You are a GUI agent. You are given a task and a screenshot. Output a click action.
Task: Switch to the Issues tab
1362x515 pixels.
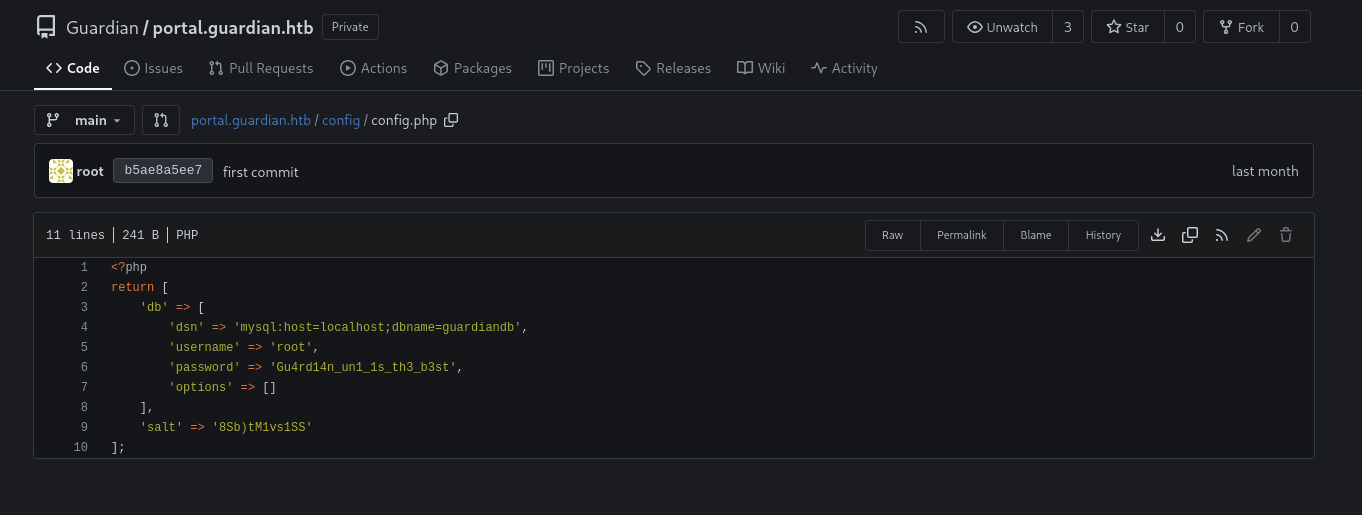(153, 68)
